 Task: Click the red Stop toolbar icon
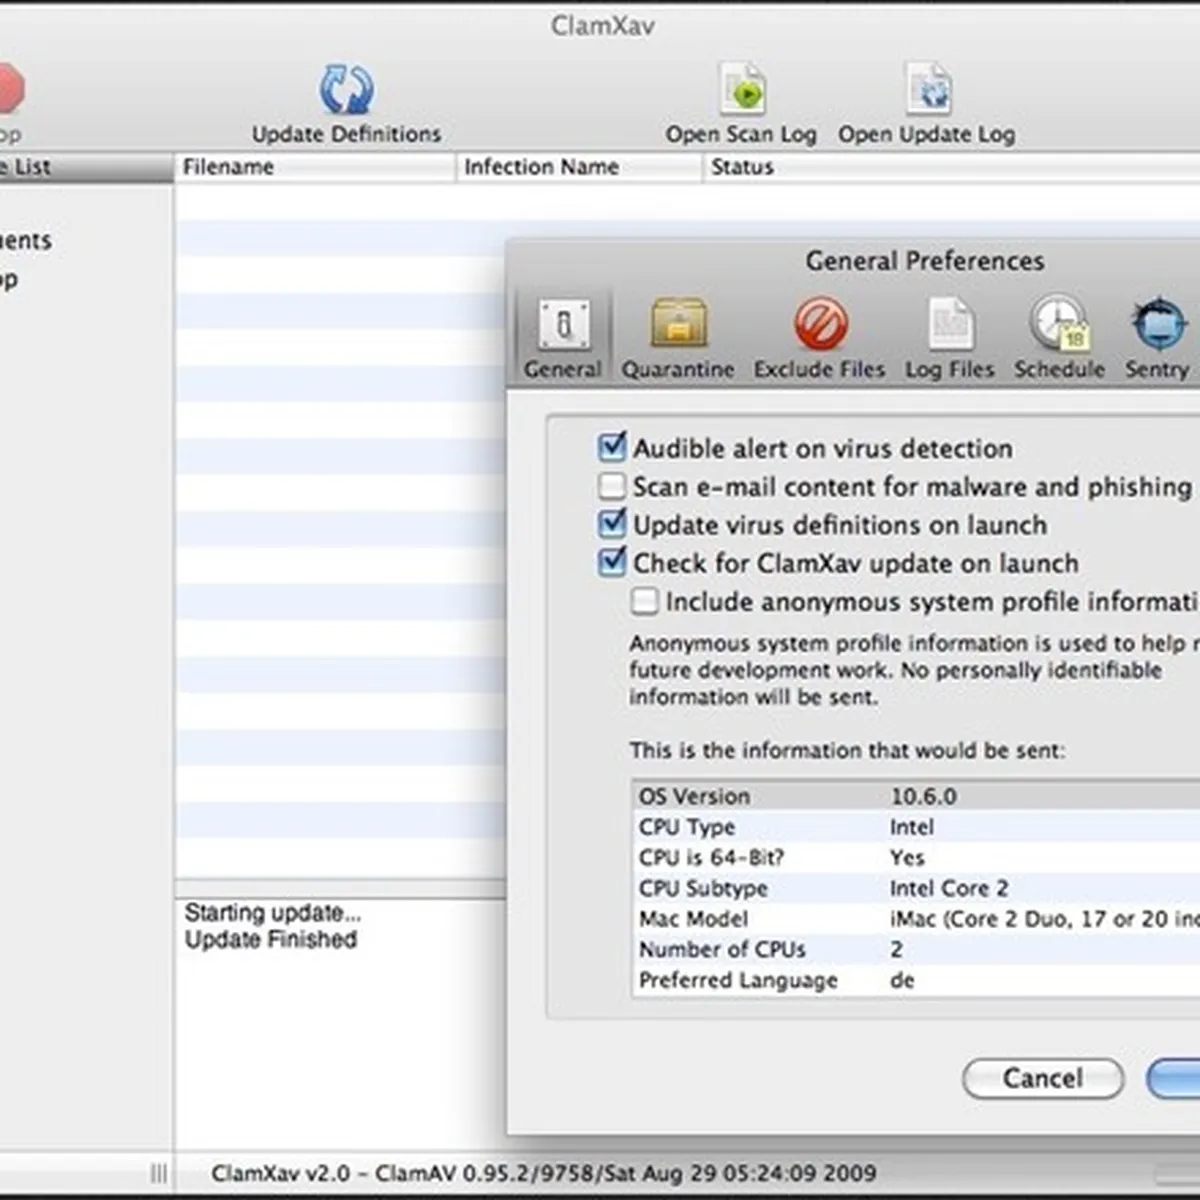[10, 88]
